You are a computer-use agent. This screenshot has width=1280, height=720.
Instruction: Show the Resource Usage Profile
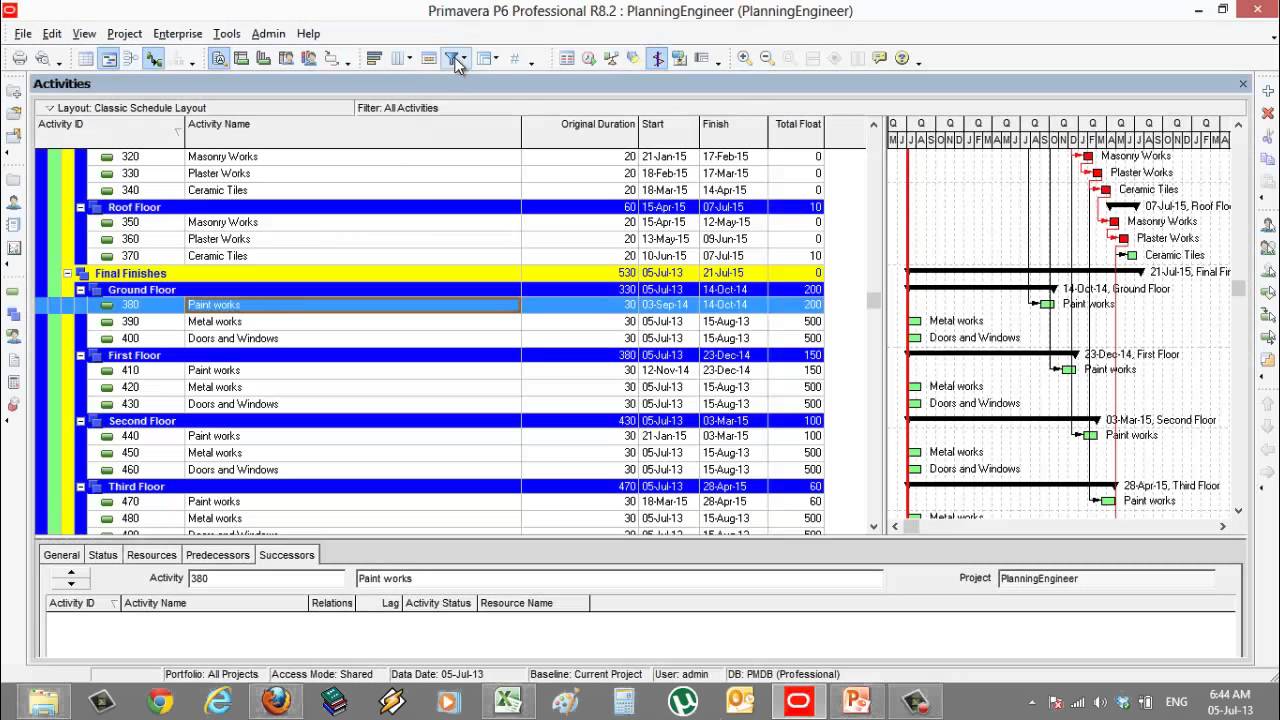pos(308,59)
